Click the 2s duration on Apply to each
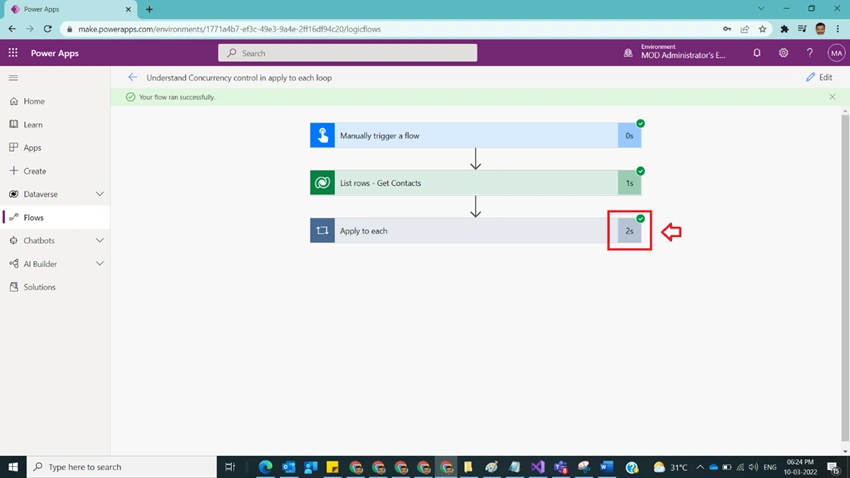Screen dimensions: 850x478 (629, 231)
